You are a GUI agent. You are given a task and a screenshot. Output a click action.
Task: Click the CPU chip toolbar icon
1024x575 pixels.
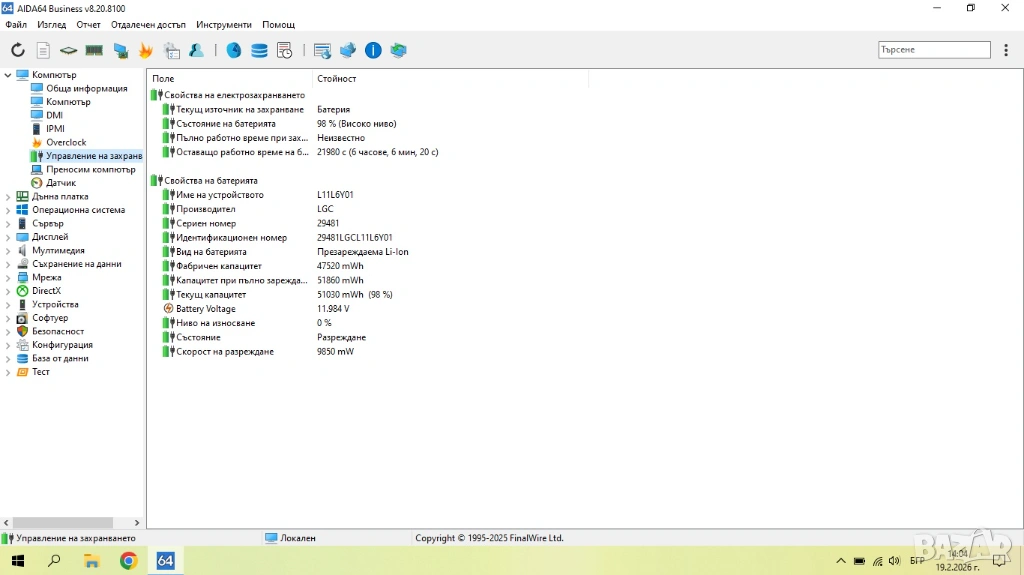(x=68, y=50)
